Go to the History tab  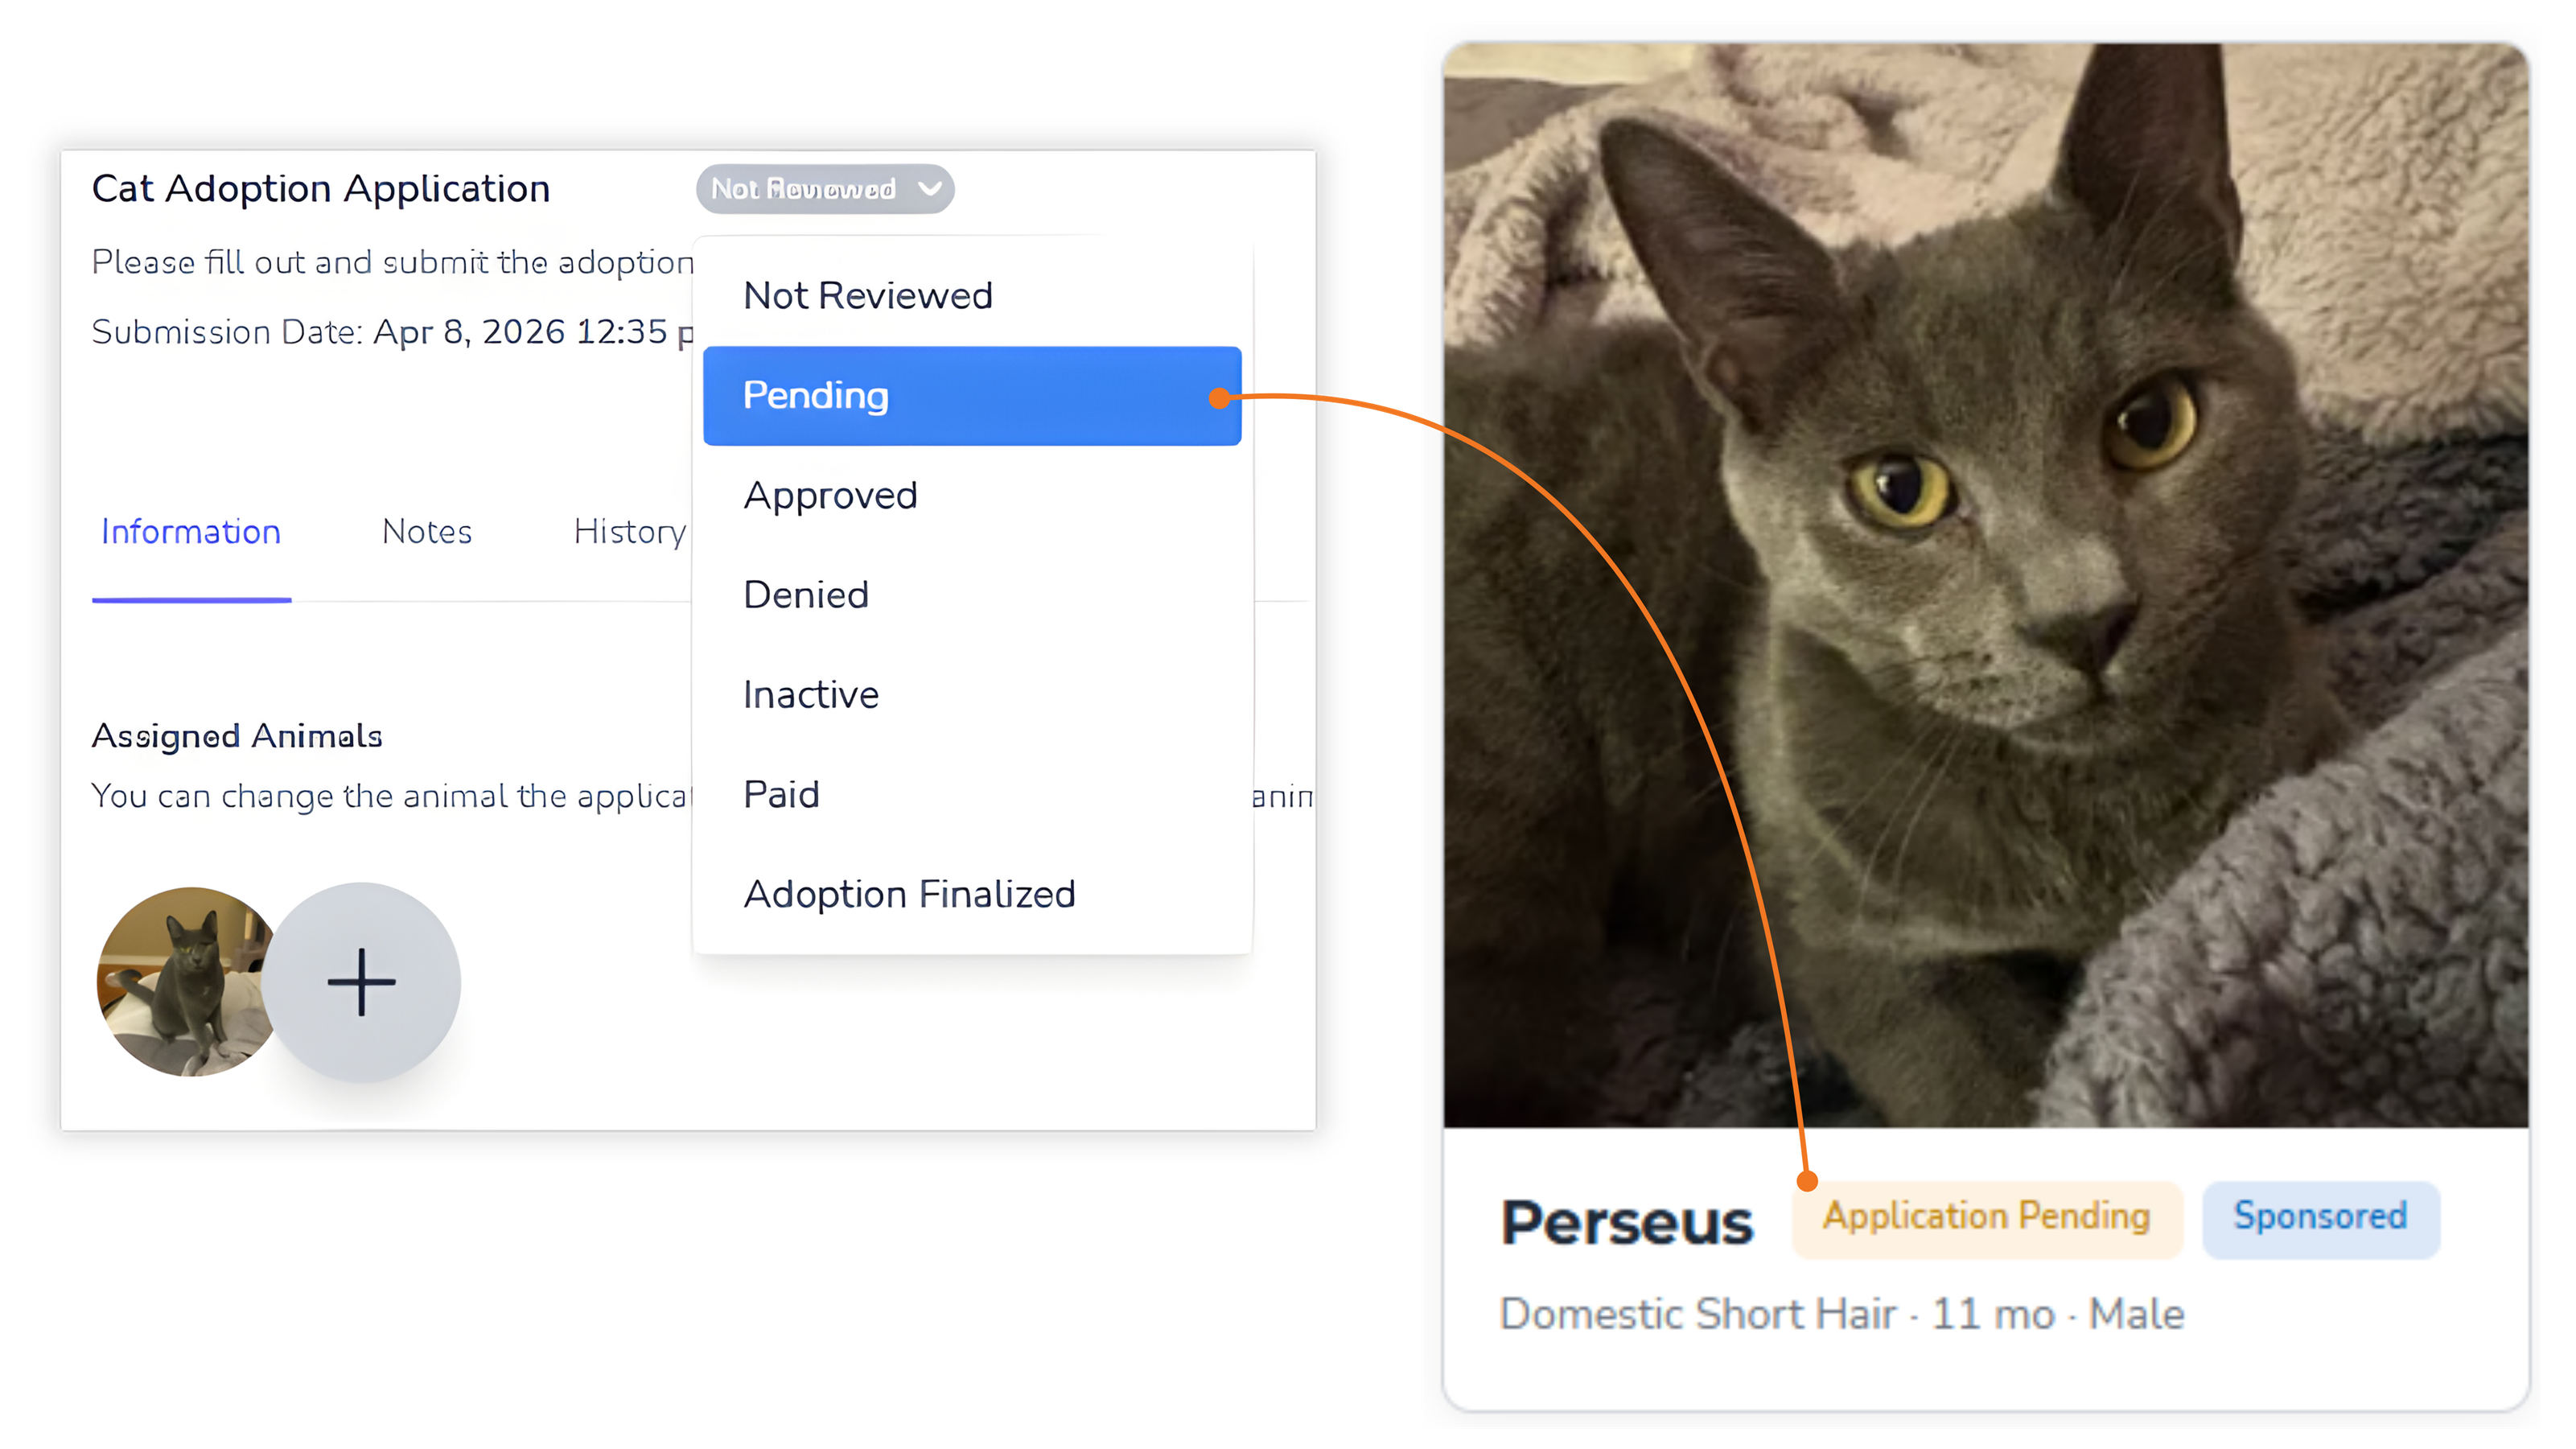pos(629,532)
